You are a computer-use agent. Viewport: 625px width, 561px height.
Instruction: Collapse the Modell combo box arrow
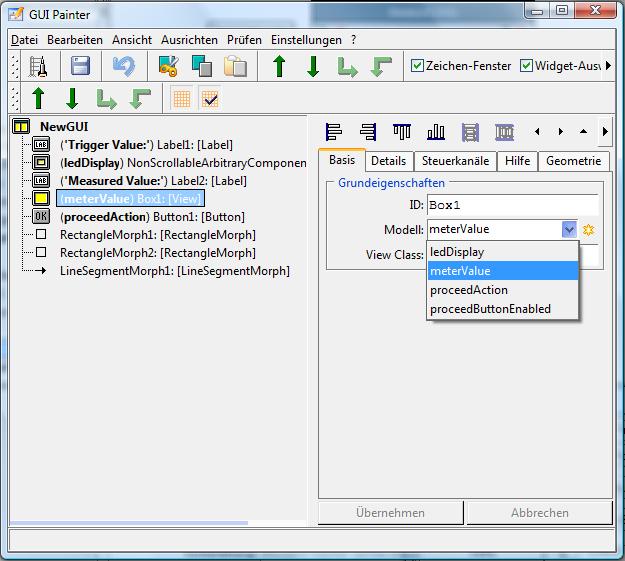pos(569,230)
